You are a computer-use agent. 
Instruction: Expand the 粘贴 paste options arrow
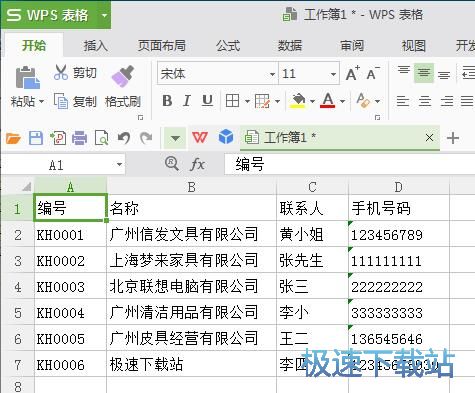click(x=41, y=101)
